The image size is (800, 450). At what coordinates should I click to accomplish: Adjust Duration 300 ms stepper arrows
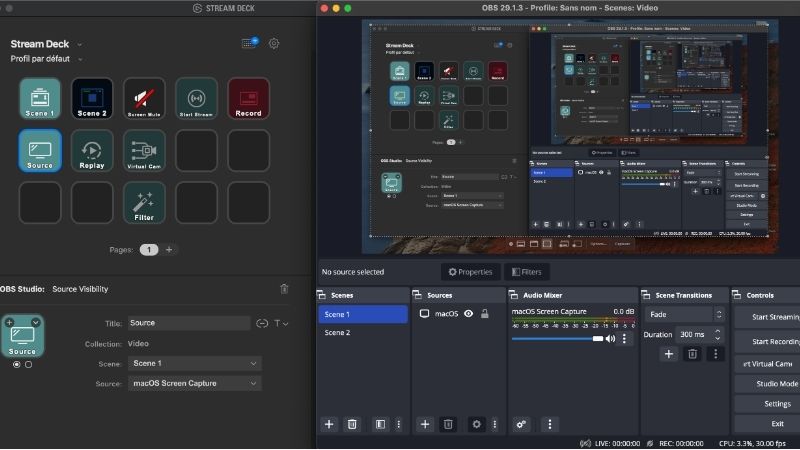point(718,335)
